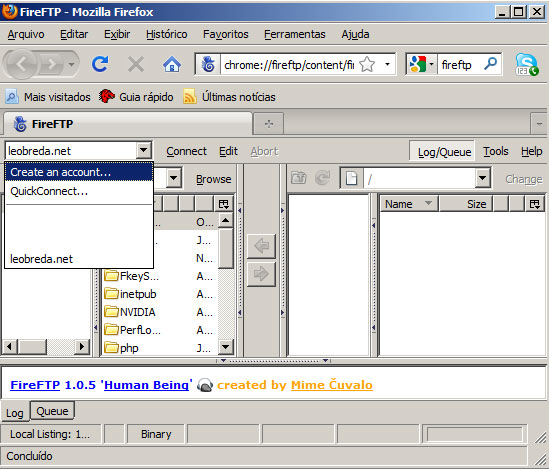The width and height of the screenshot is (549, 469).
Task: Click the Firefox reload page icon
Action: [x=100, y=64]
